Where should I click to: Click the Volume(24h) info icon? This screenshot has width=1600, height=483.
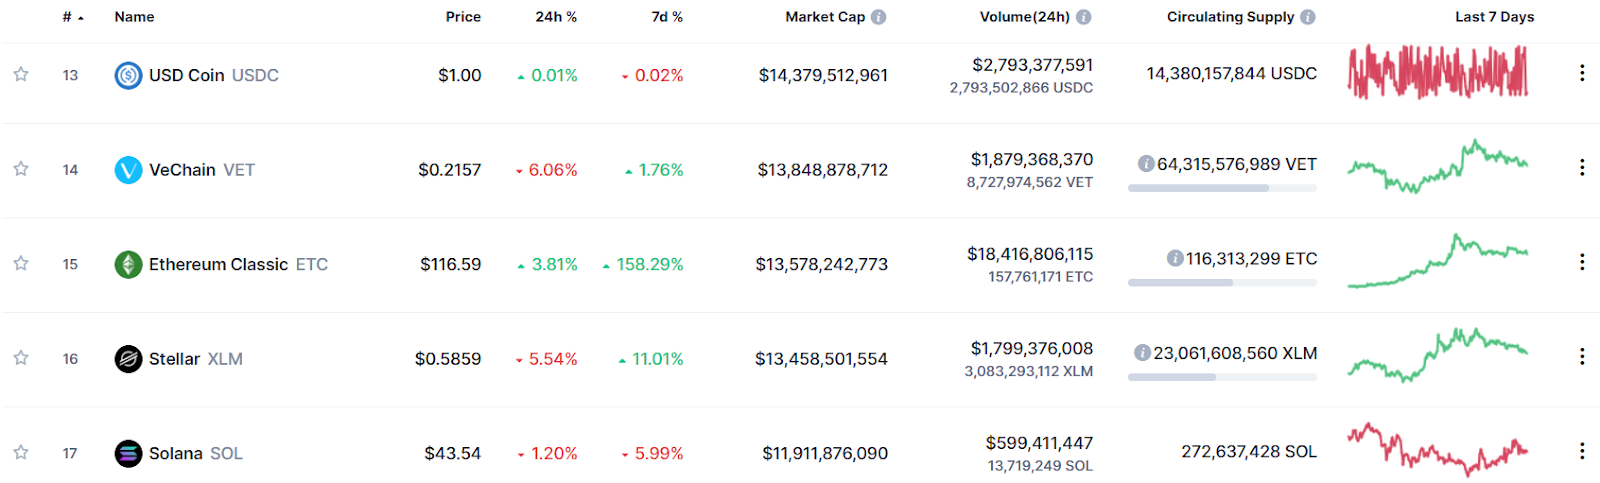click(1083, 17)
